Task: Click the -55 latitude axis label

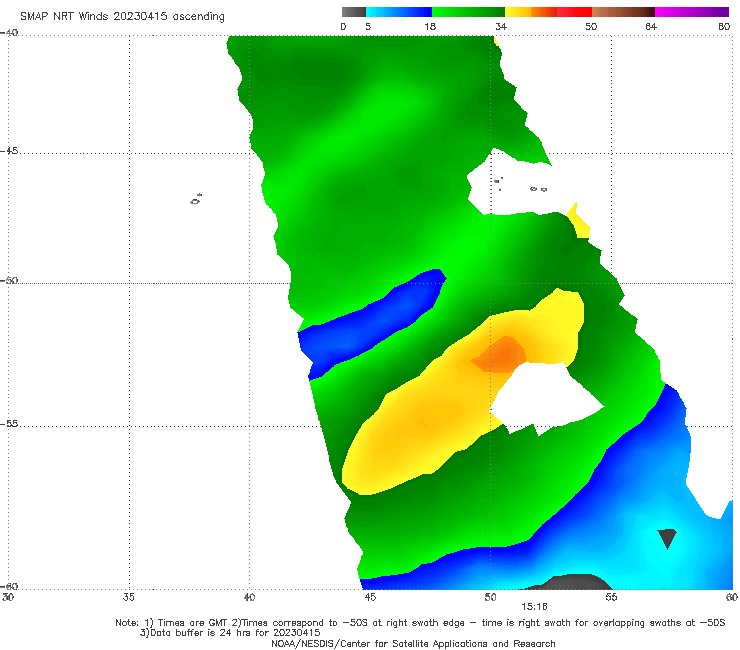Action: [x=9, y=423]
